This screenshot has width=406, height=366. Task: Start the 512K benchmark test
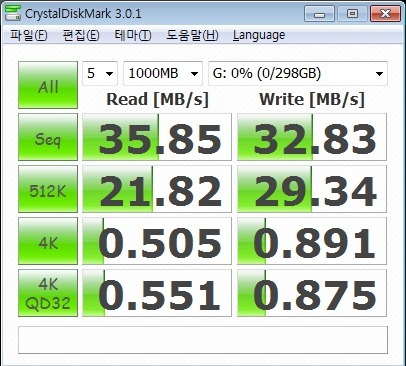point(48,189)
